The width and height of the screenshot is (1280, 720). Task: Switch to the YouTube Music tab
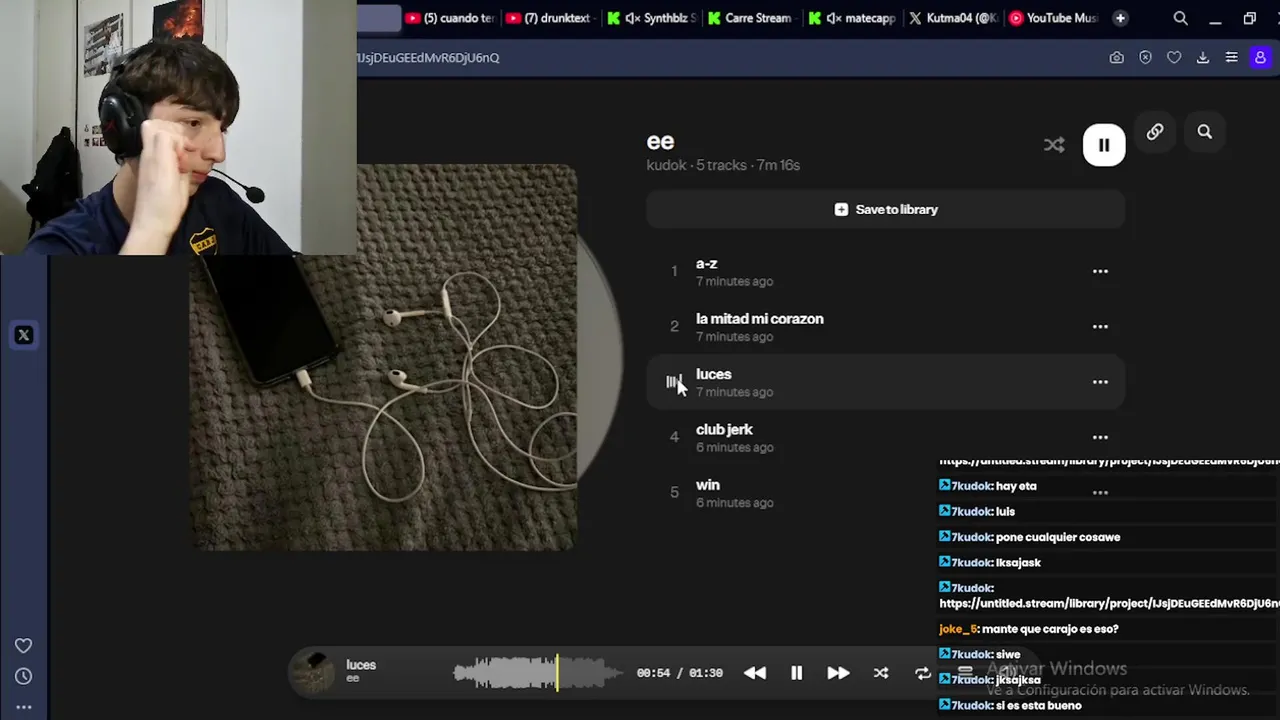click(1054, 18)
